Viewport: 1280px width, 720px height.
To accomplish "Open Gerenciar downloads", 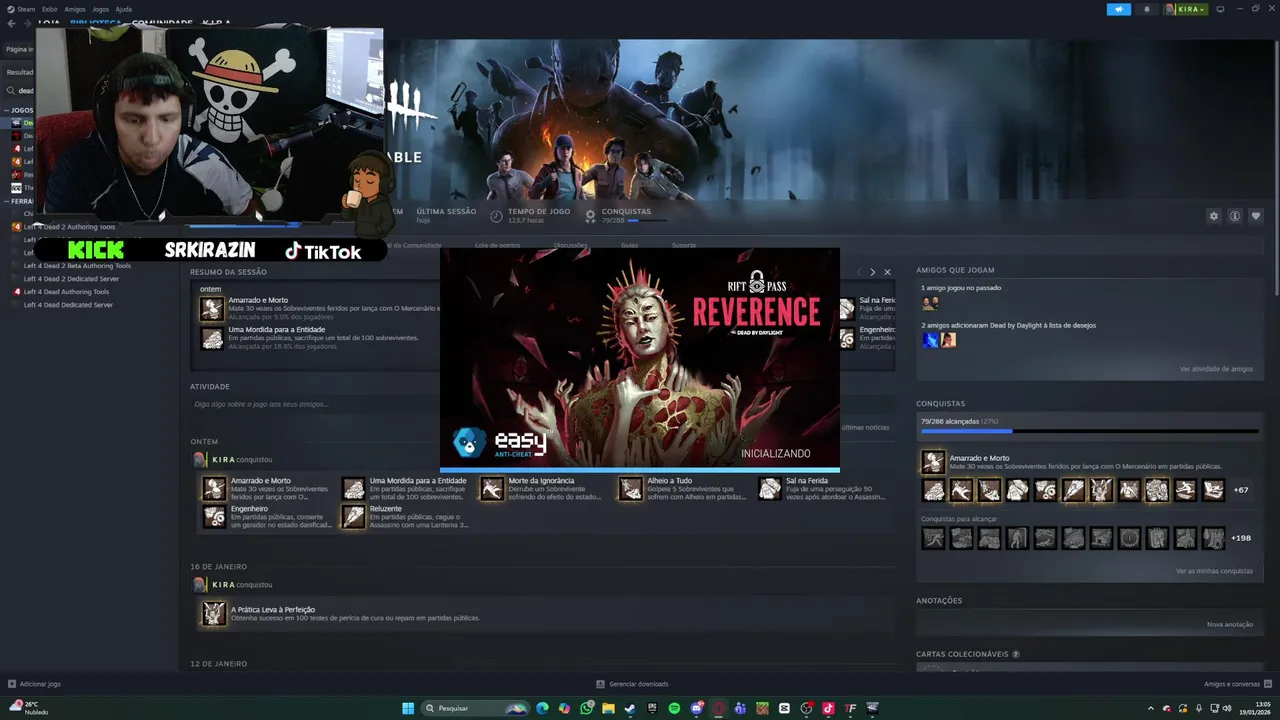I will click(x=632, y=684).
